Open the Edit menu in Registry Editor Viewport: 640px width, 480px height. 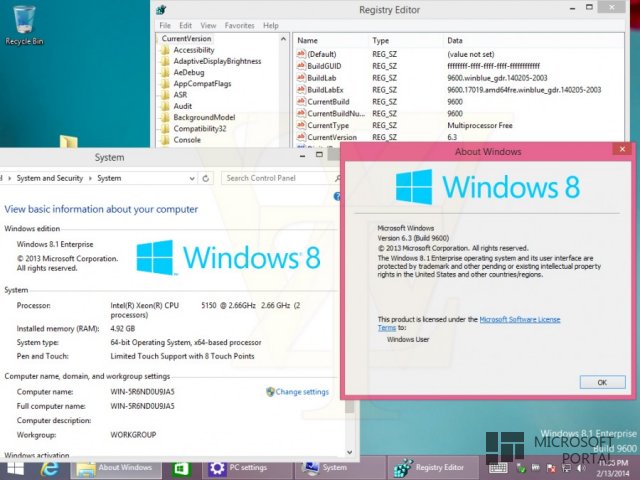(185, 25)
